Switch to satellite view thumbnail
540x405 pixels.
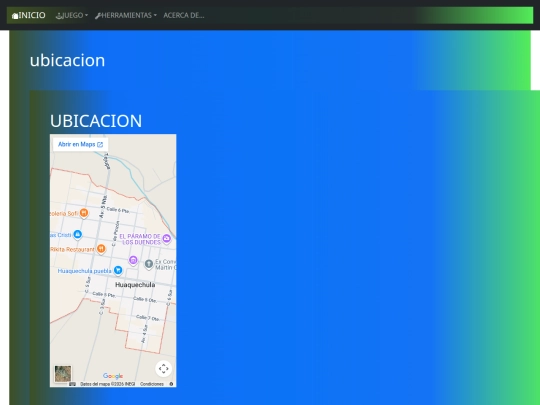pos(63,374)
